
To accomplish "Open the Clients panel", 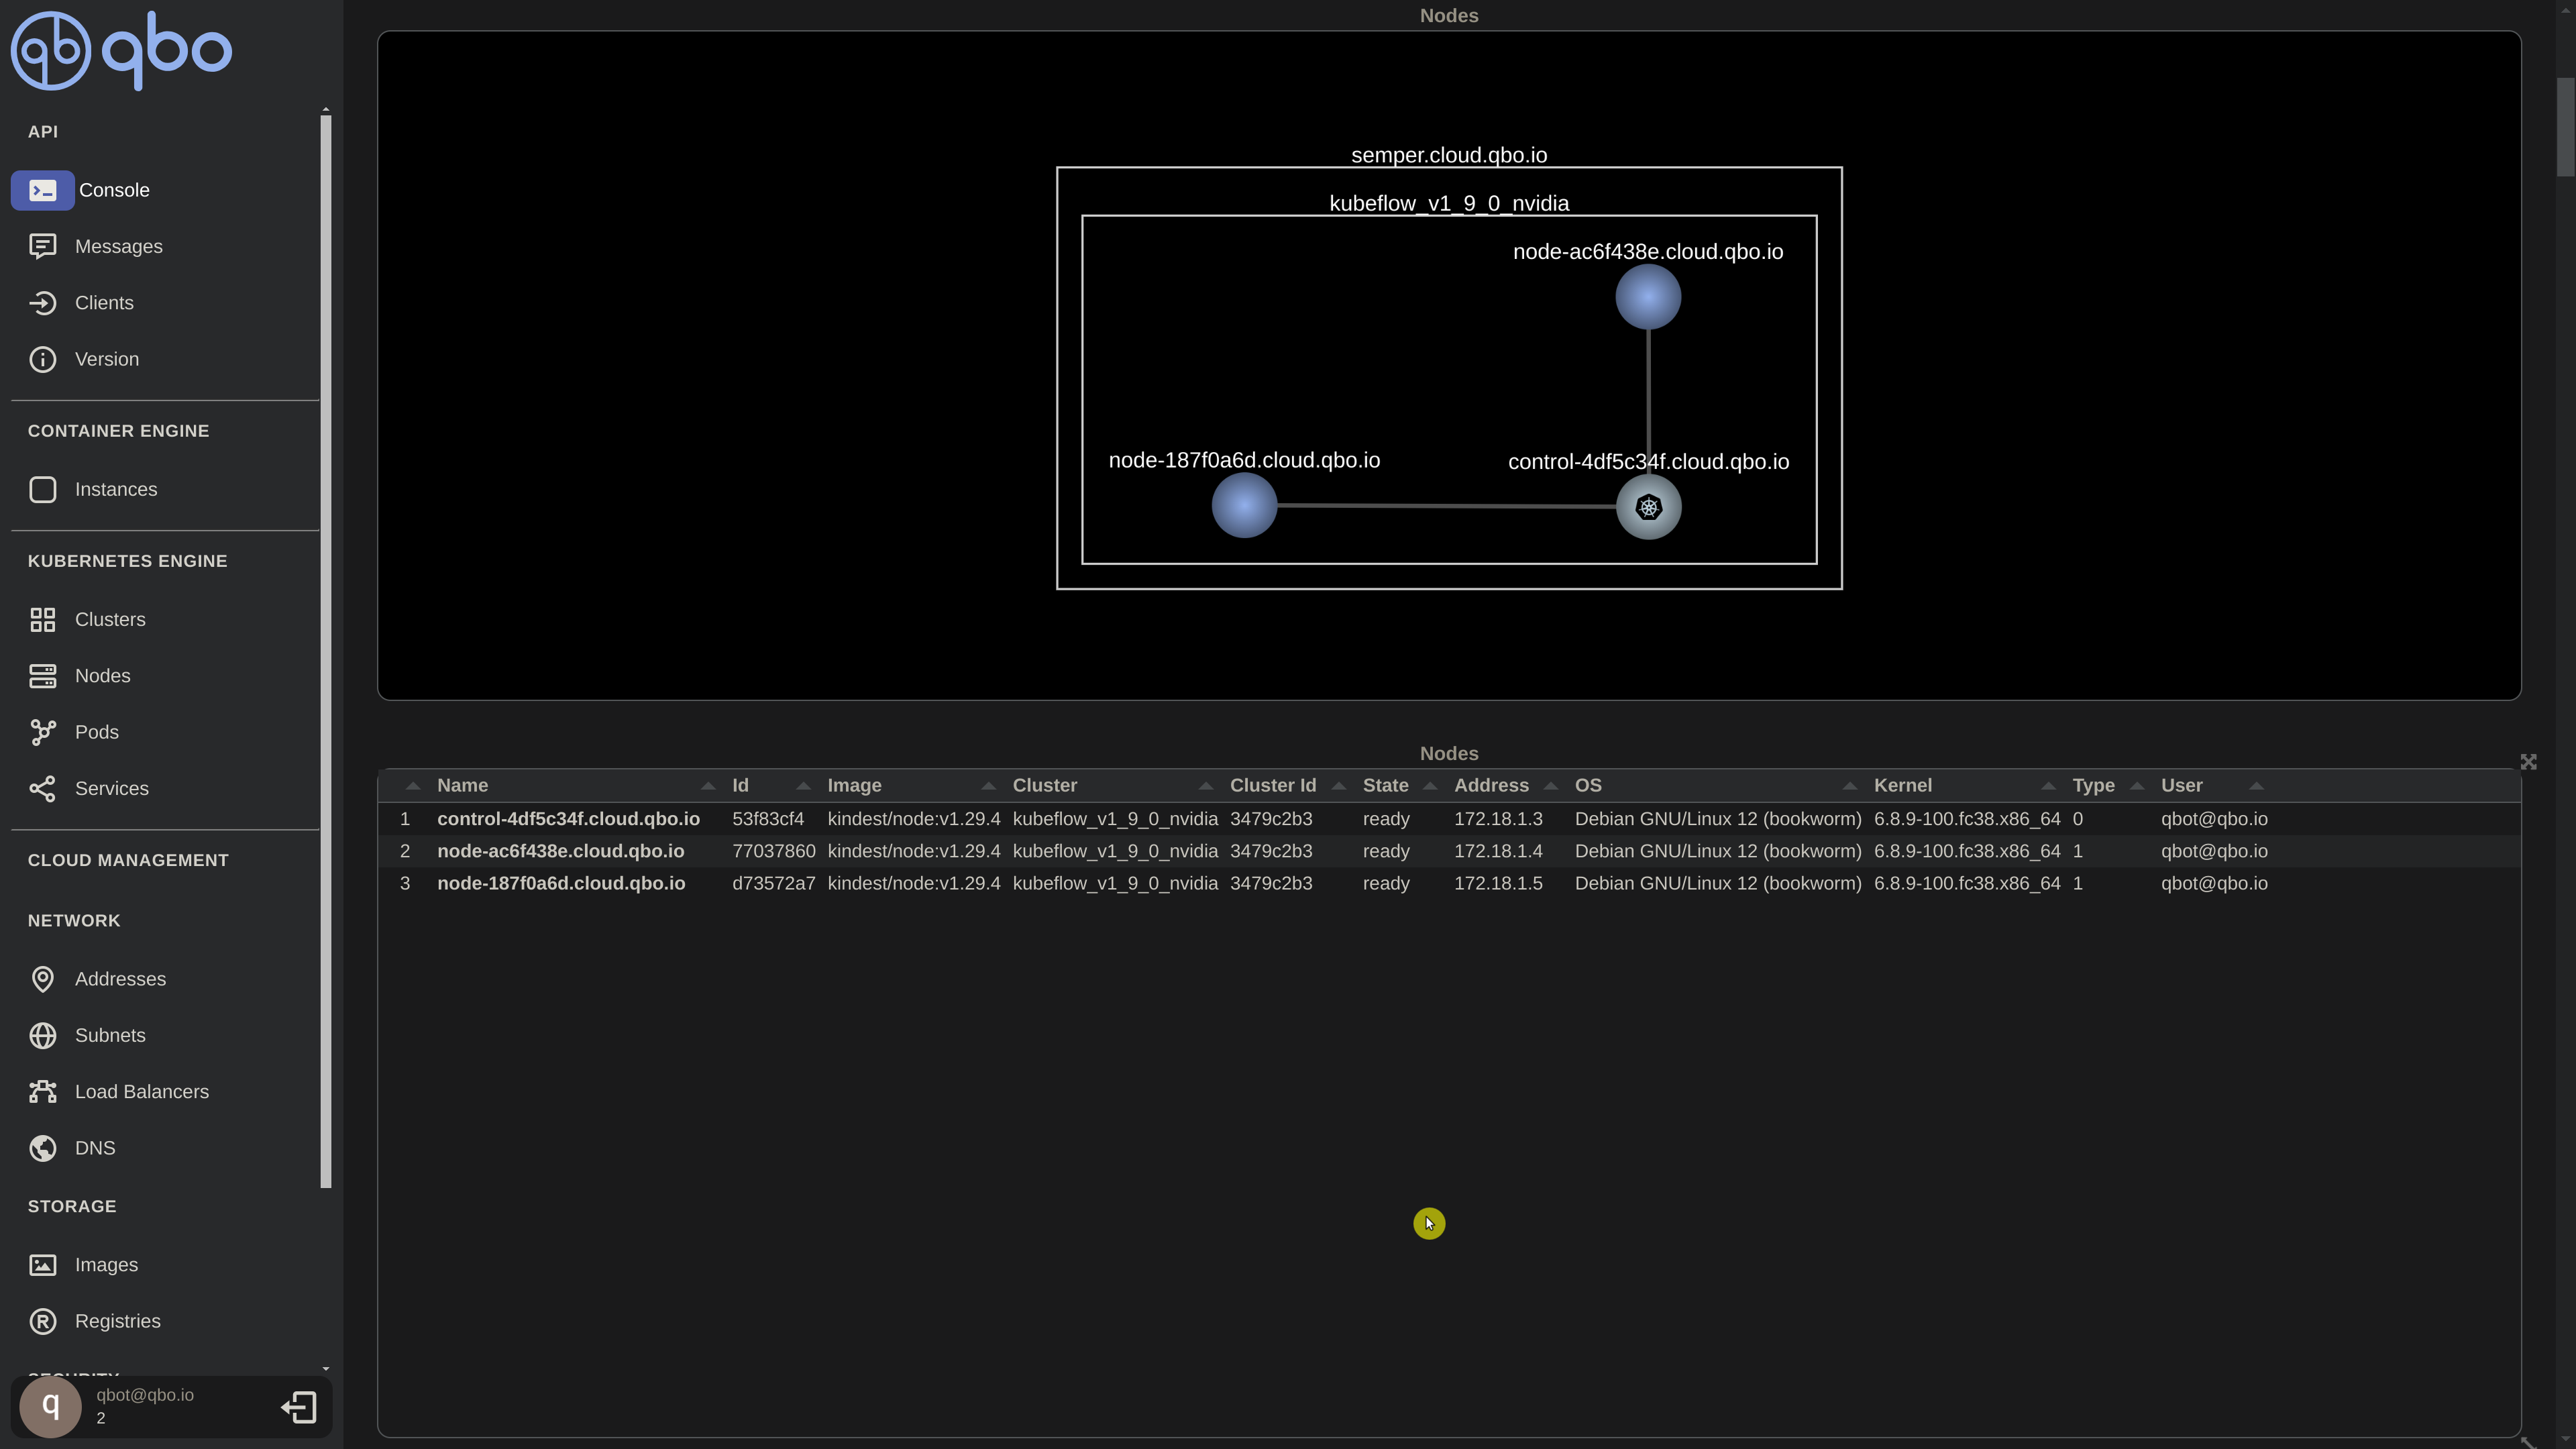I will (42, 303).
